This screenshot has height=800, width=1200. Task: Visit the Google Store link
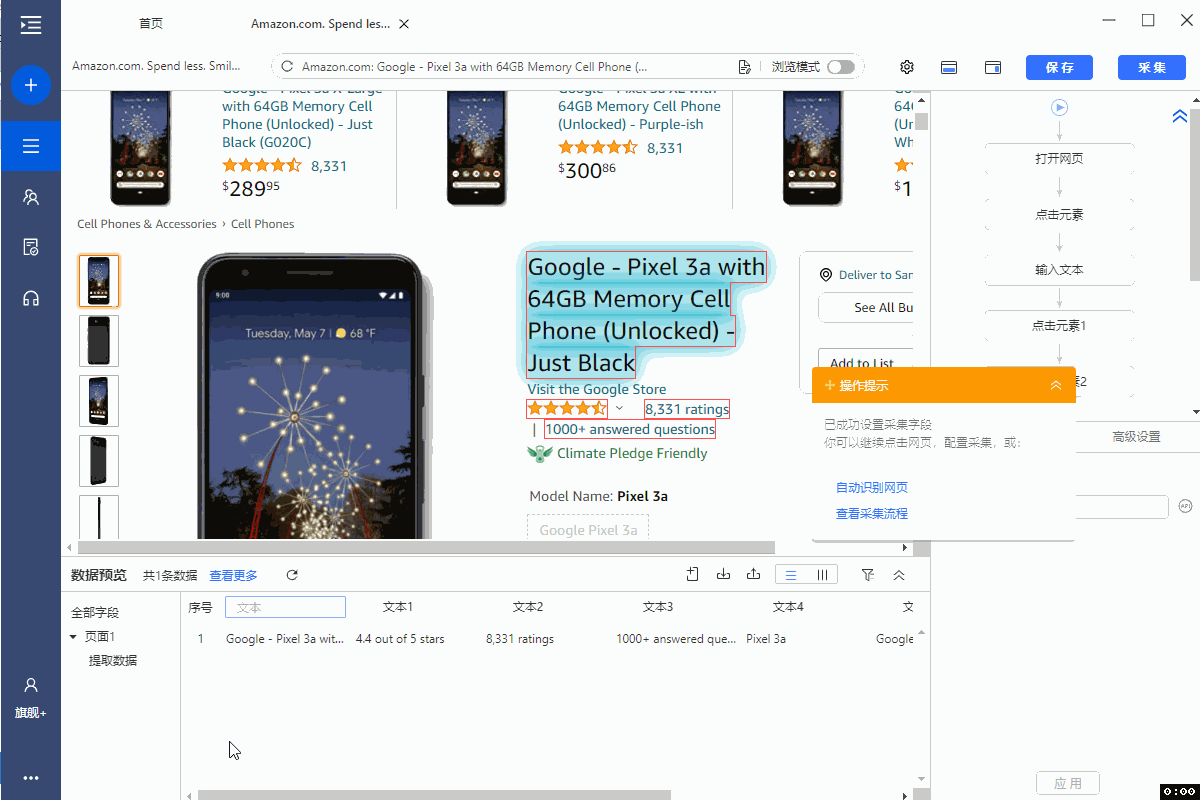point(597,389)
